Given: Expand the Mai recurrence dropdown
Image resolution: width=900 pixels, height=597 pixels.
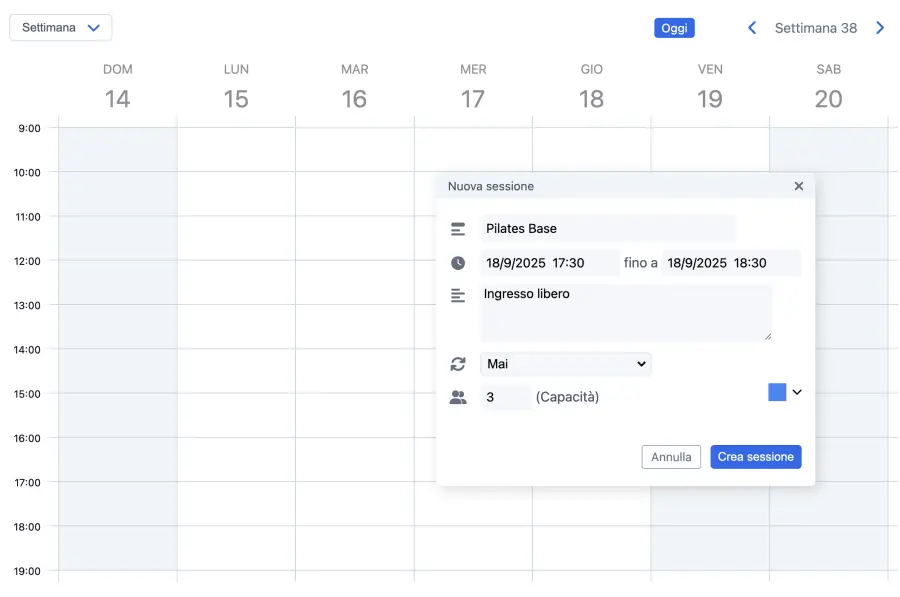Looking at the screenshot, I should pyautogui.click(x=565, y=364).
